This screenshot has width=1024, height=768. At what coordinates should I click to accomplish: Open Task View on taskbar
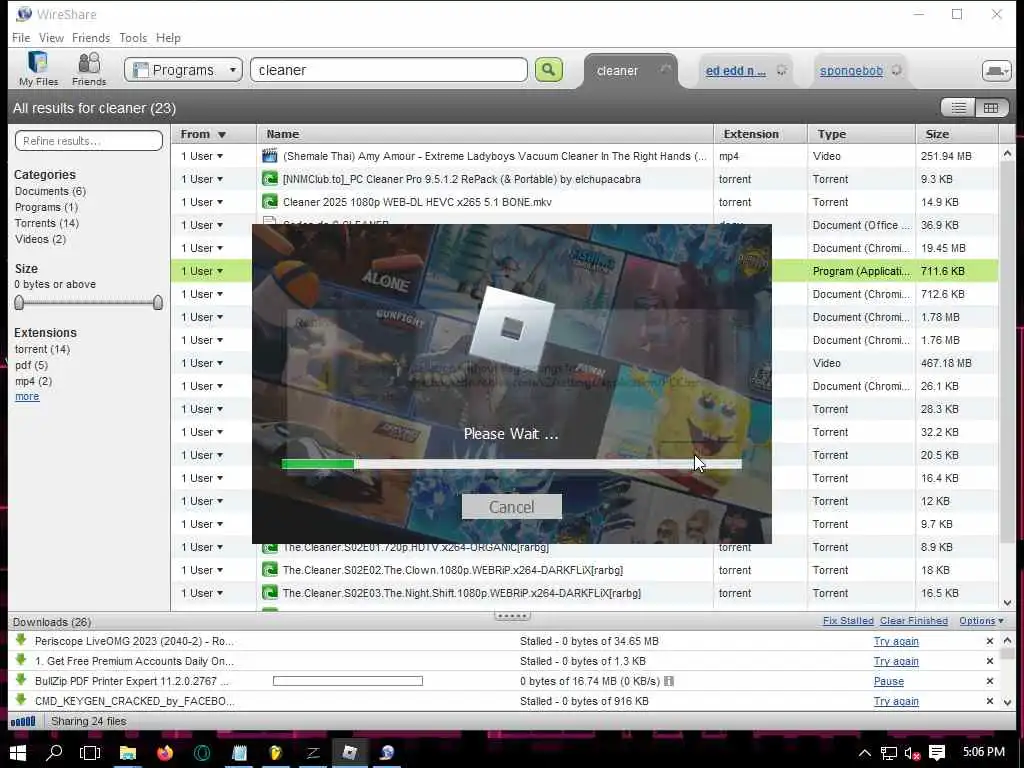tap(90, 752)
